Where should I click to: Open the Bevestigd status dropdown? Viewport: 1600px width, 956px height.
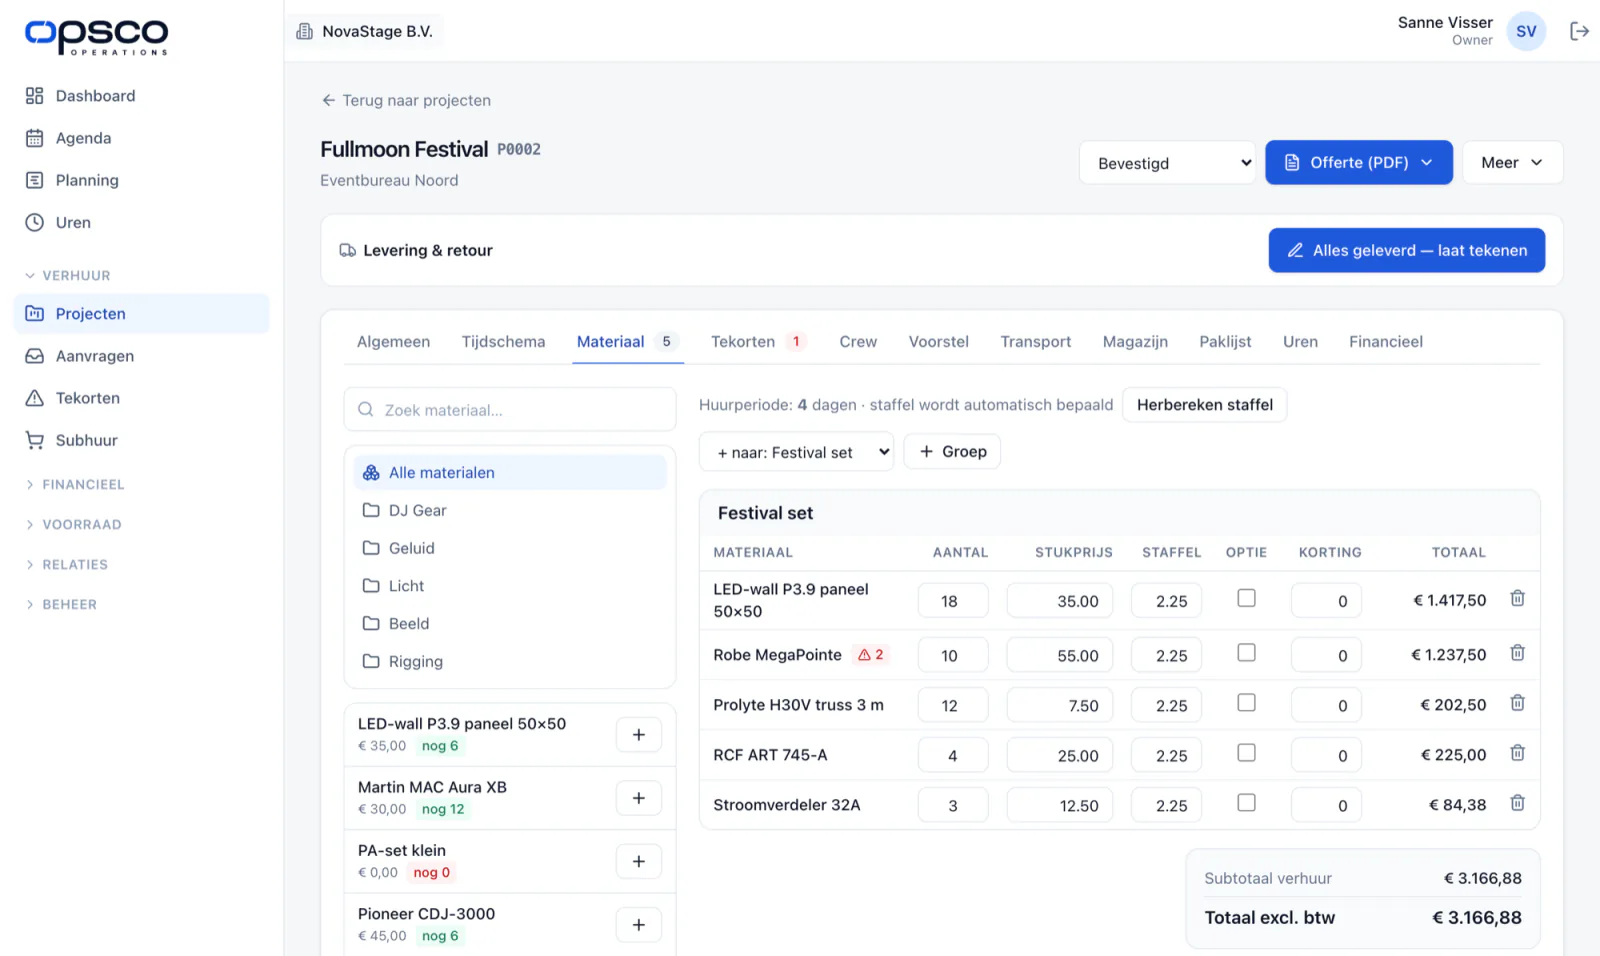pos(1167,163)
